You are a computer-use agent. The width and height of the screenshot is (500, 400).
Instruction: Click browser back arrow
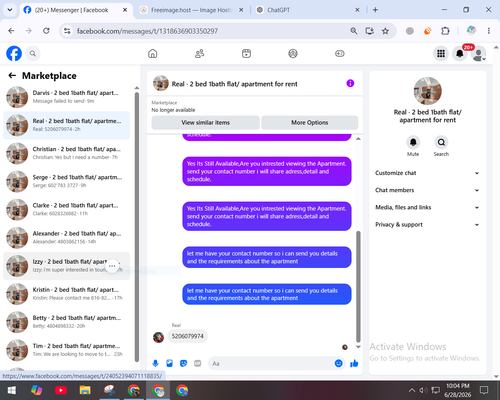click(11, 31)
